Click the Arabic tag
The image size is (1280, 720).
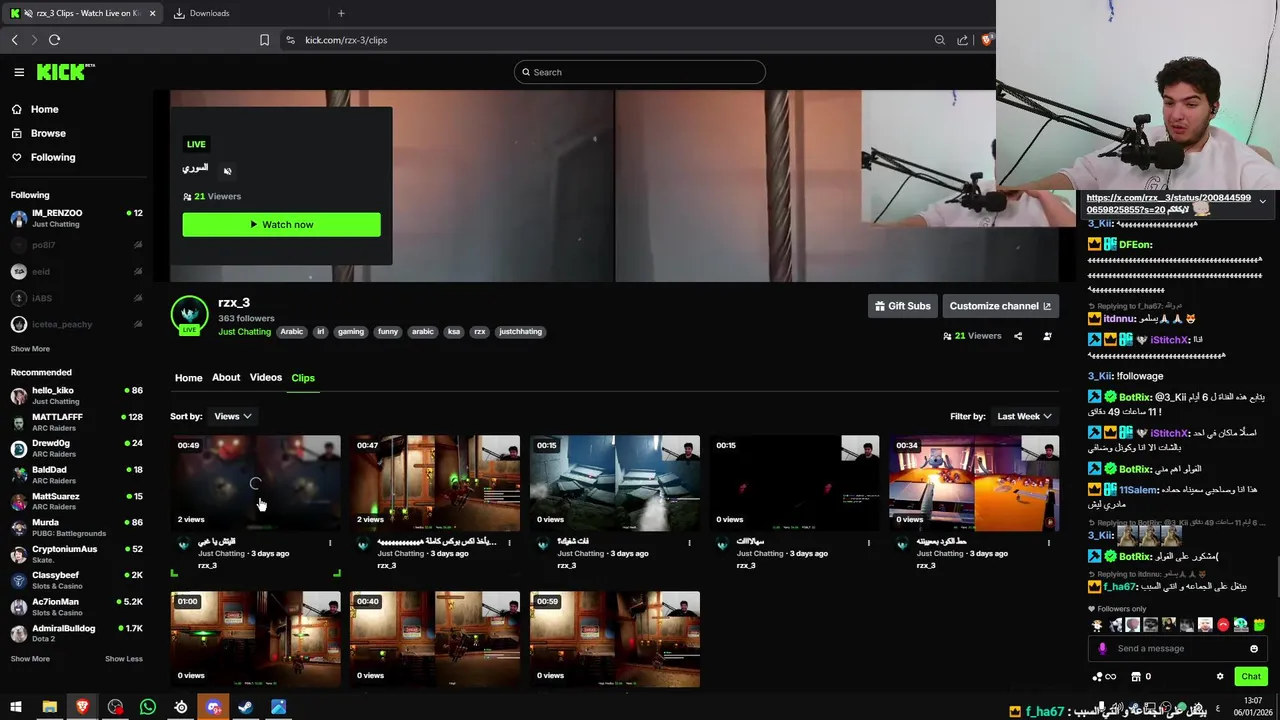click(291, 332)
